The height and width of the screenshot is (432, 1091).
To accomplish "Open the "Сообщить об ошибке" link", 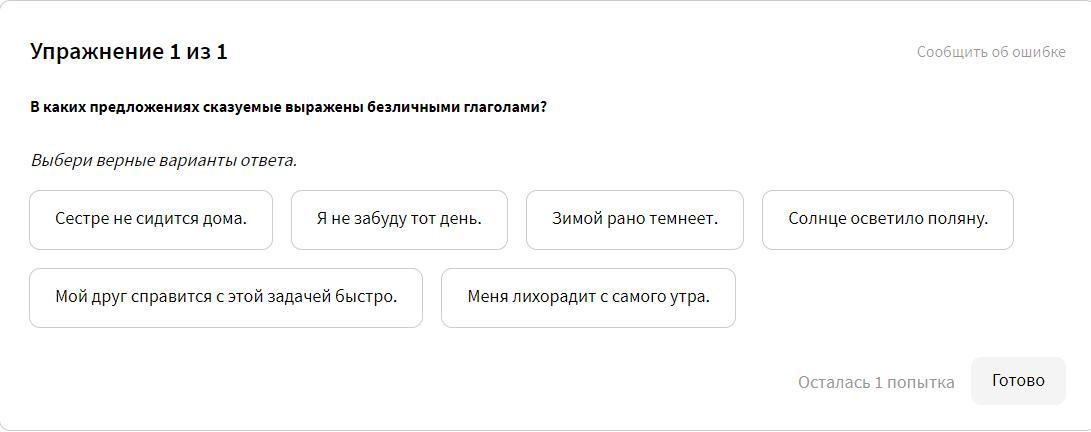I will [990, 52].
